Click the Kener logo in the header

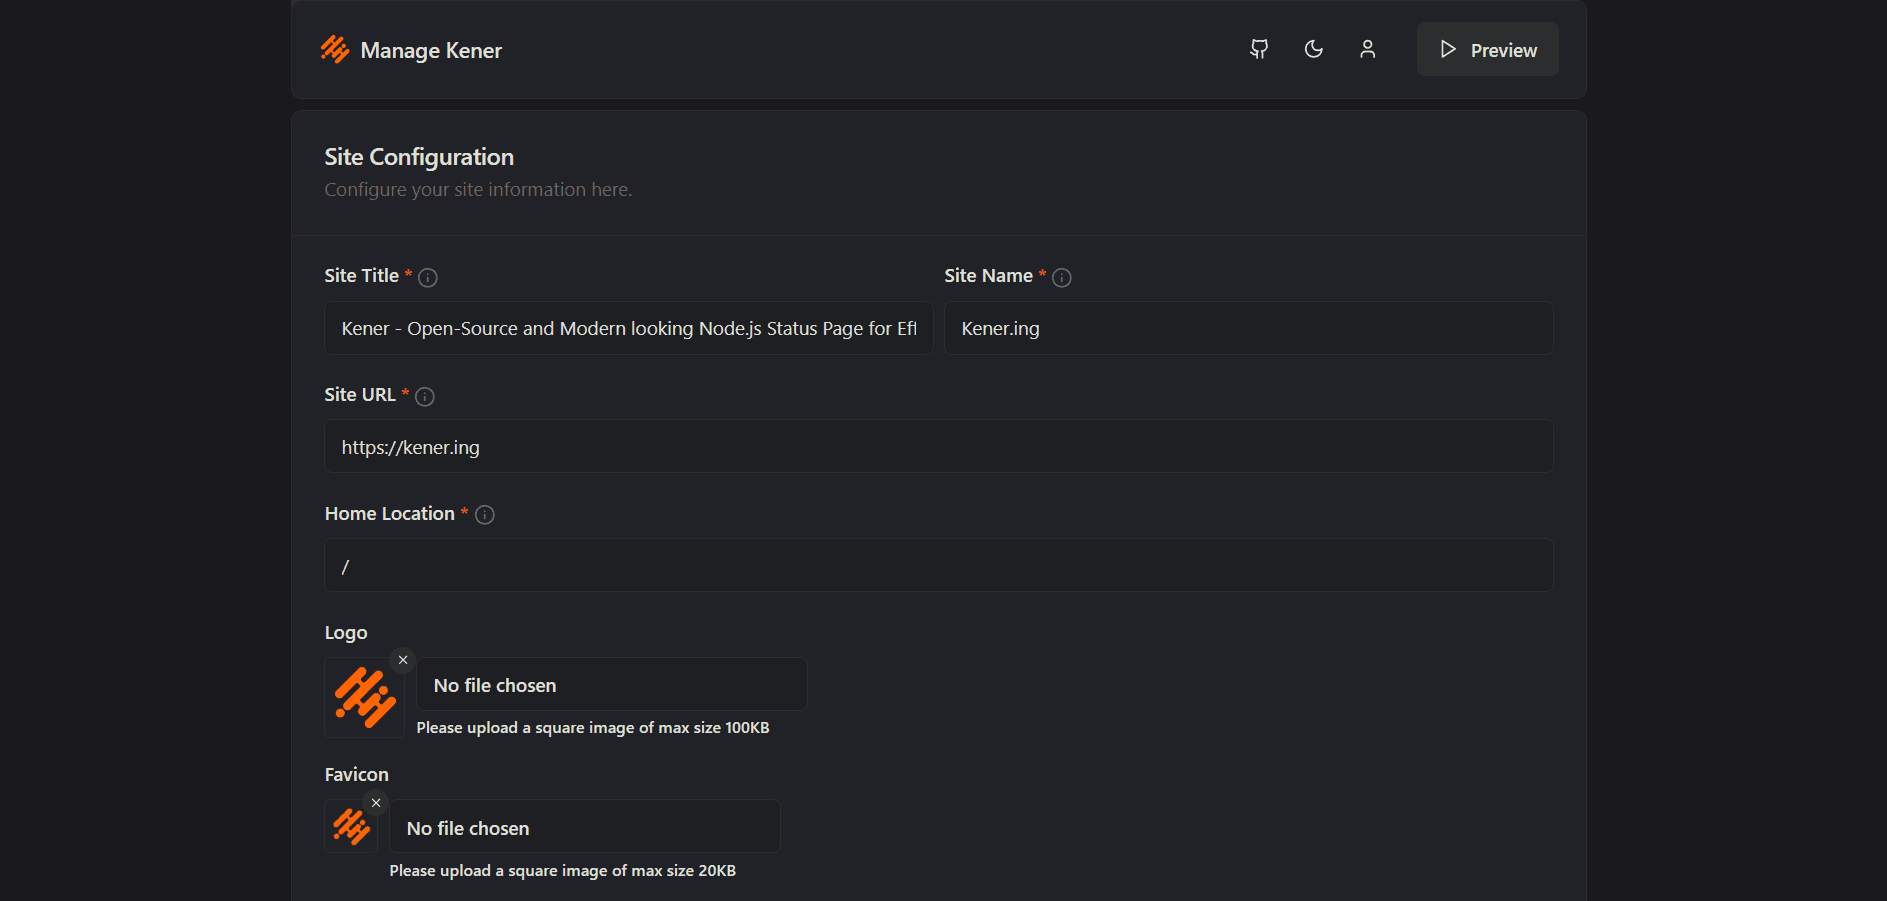[334, 49]
